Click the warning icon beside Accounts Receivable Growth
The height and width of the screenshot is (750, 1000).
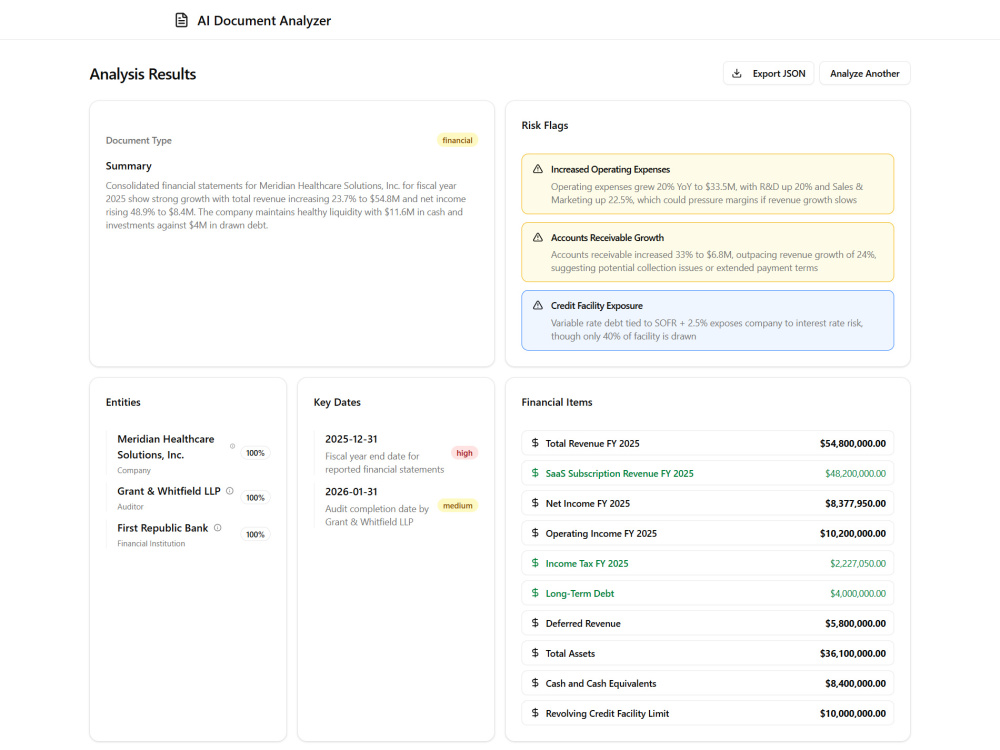[x=538, y=237]
